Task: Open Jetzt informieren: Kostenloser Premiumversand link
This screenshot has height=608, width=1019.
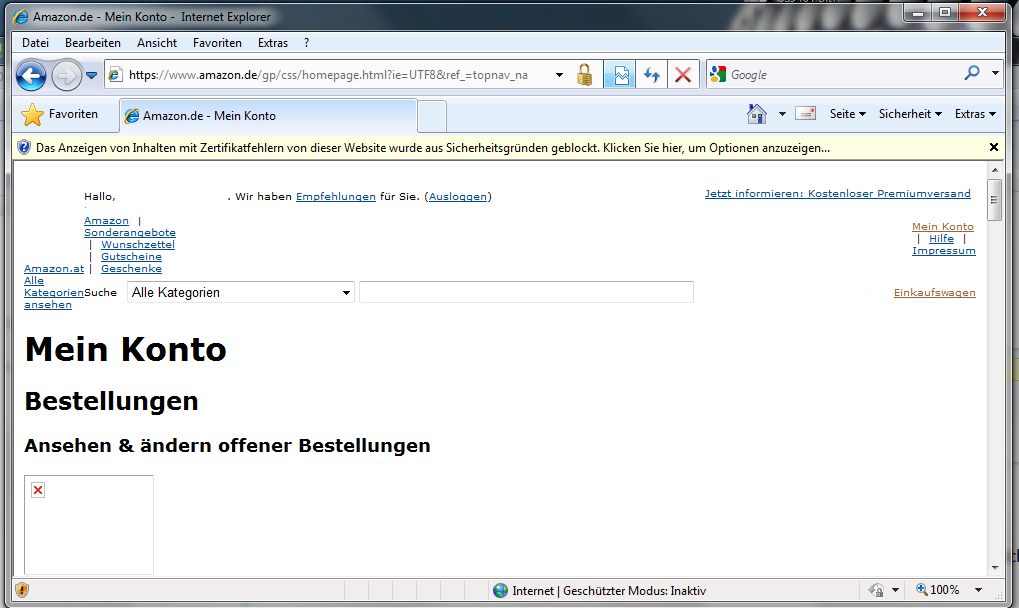Action: (838, 194)
